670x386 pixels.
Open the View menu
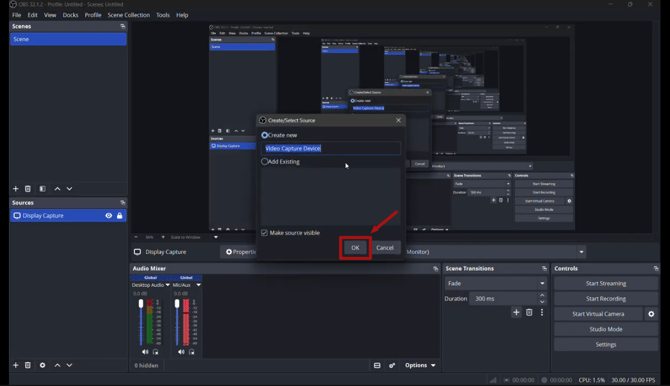[x=50, y=15]
